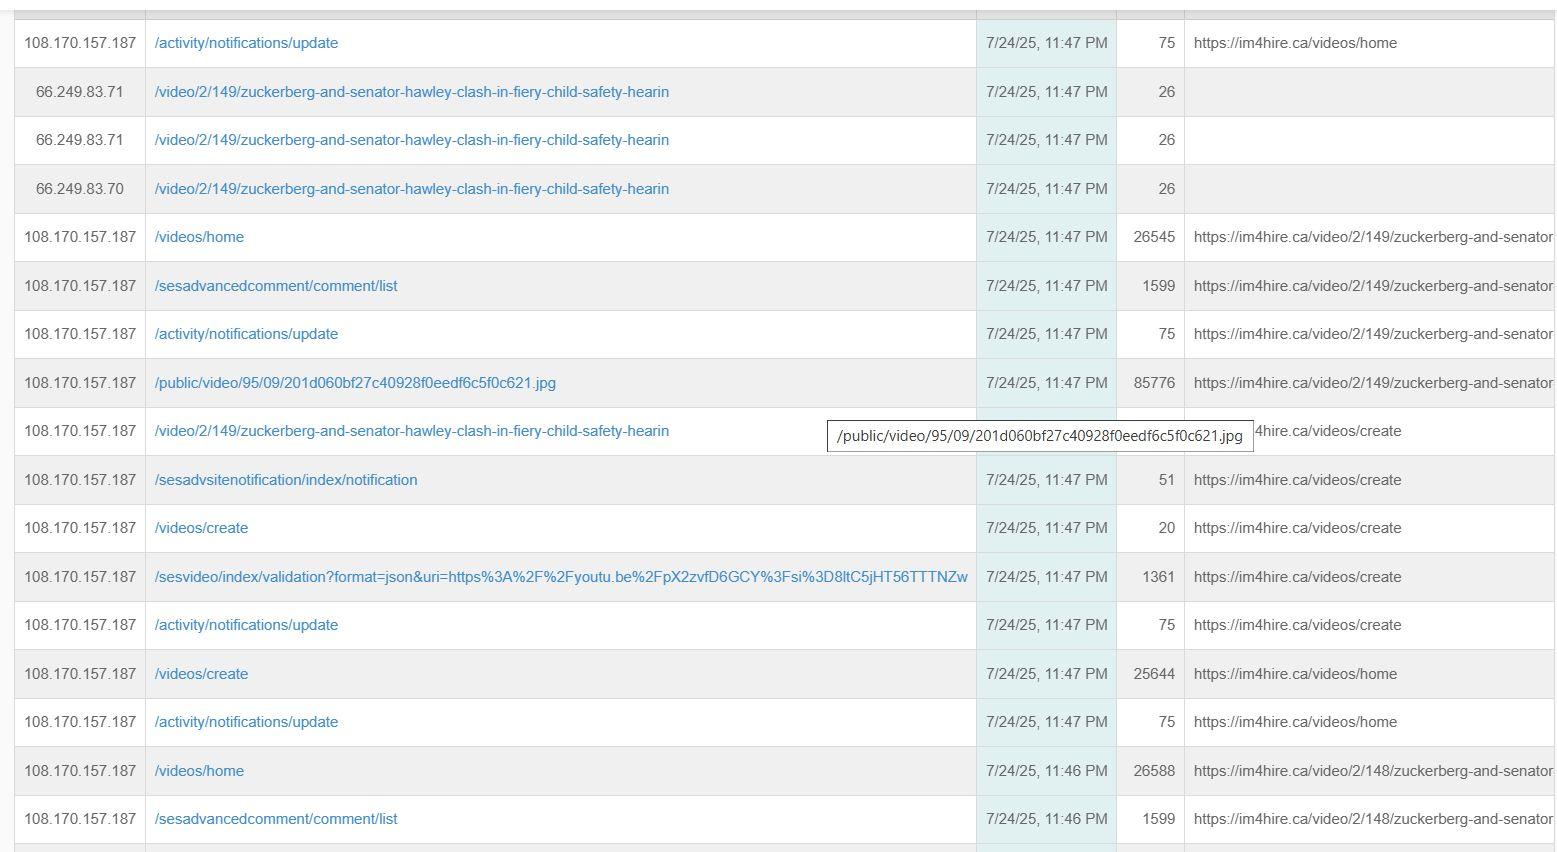The image size is (1557, 852).
Task: Open /videos/create link with size 25644
Action: (x=201, y=674)
